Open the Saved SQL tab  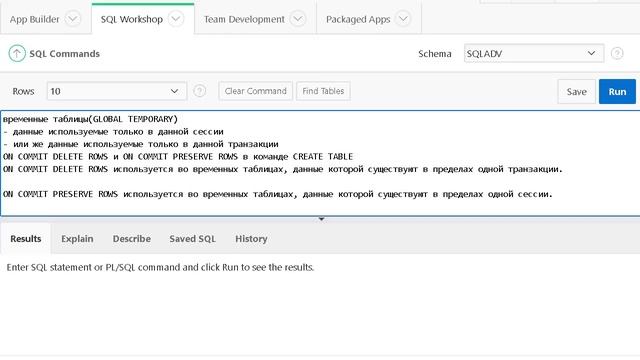click(192, 239)
